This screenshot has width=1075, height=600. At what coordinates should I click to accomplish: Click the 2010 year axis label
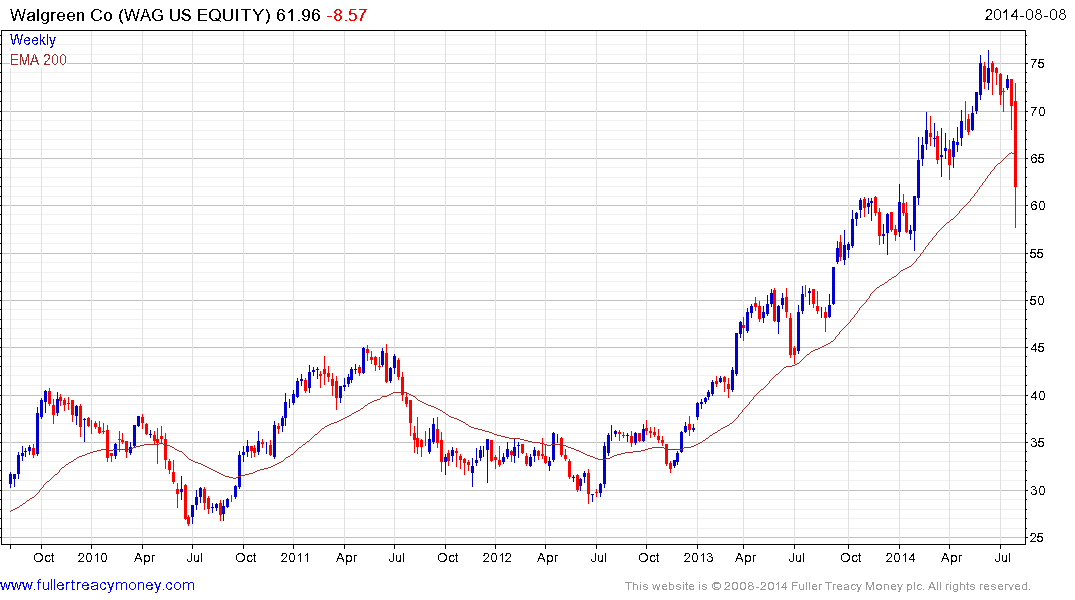coord(93,557)
